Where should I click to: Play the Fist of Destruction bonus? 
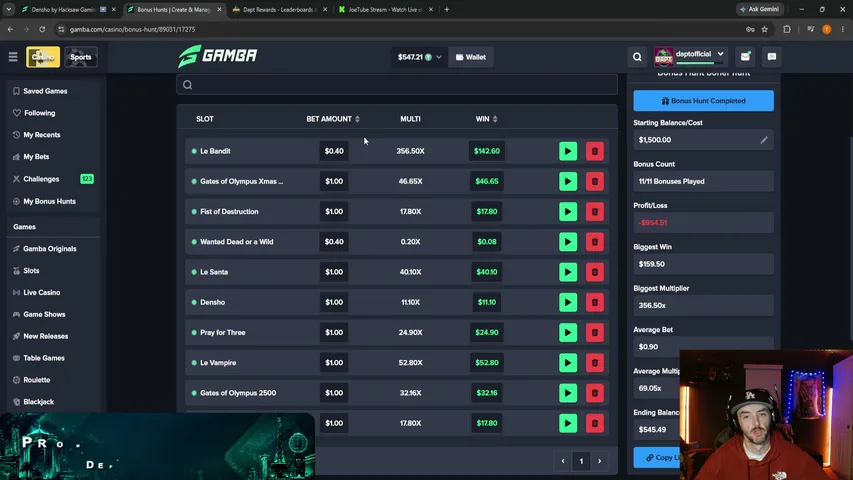point(567,212)
